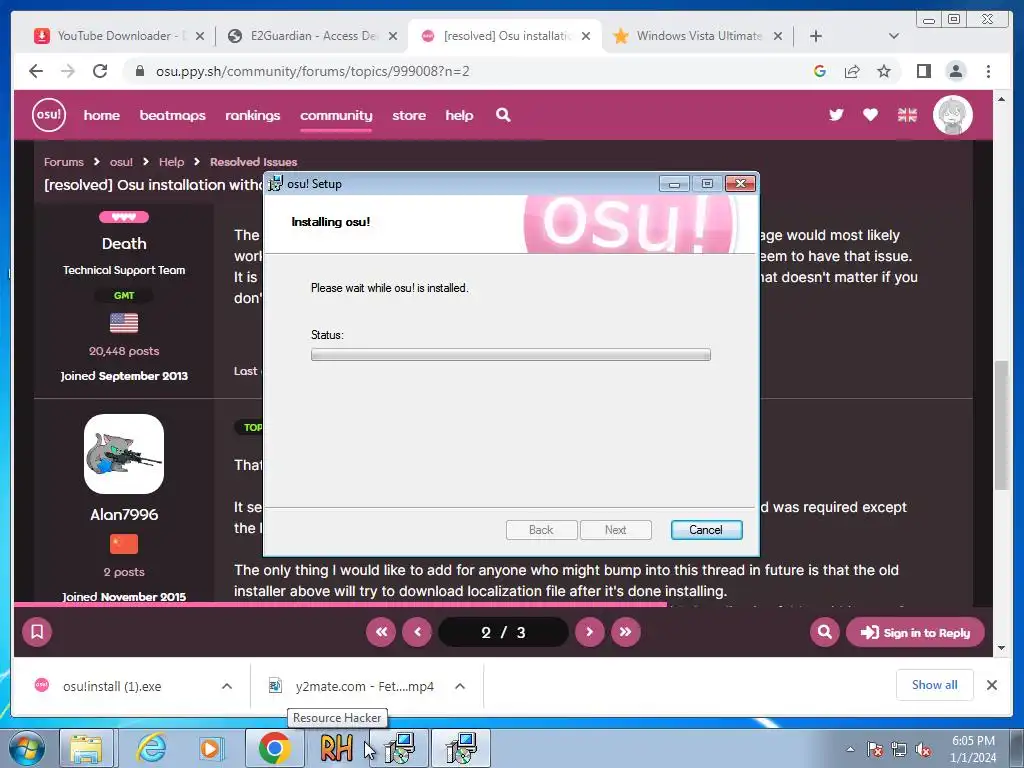This screenshot has width=1024, height=768.
Task: Open the Chrome three-dot menu
Action: 988,71
